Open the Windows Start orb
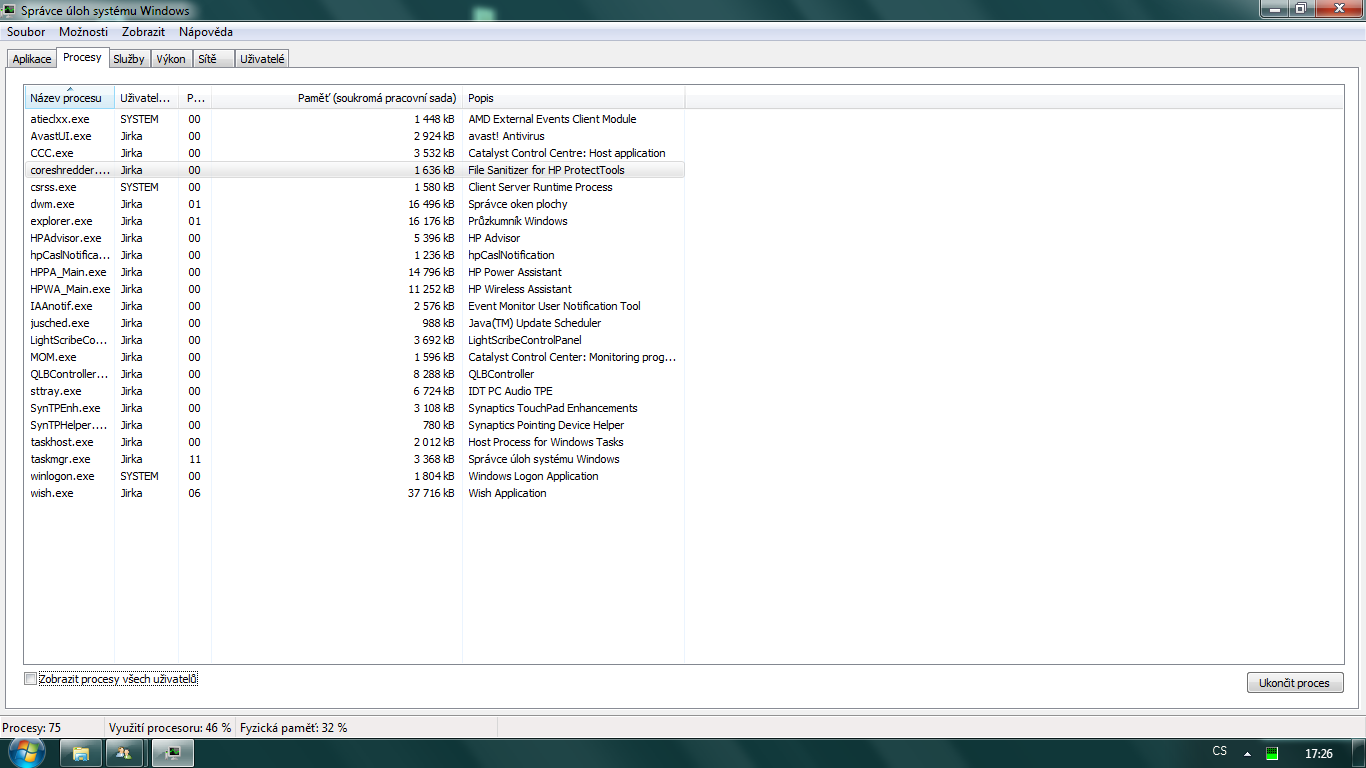 click(27, 752)
